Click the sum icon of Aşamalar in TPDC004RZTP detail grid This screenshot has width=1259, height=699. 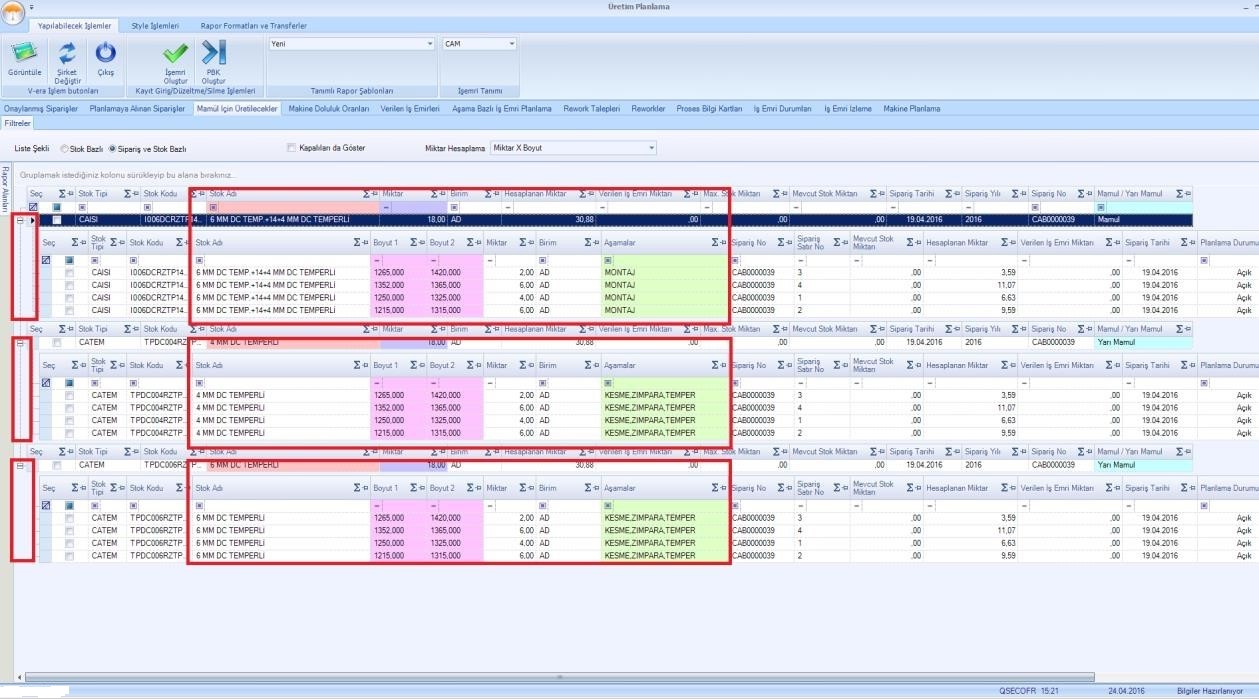[716, 365]
